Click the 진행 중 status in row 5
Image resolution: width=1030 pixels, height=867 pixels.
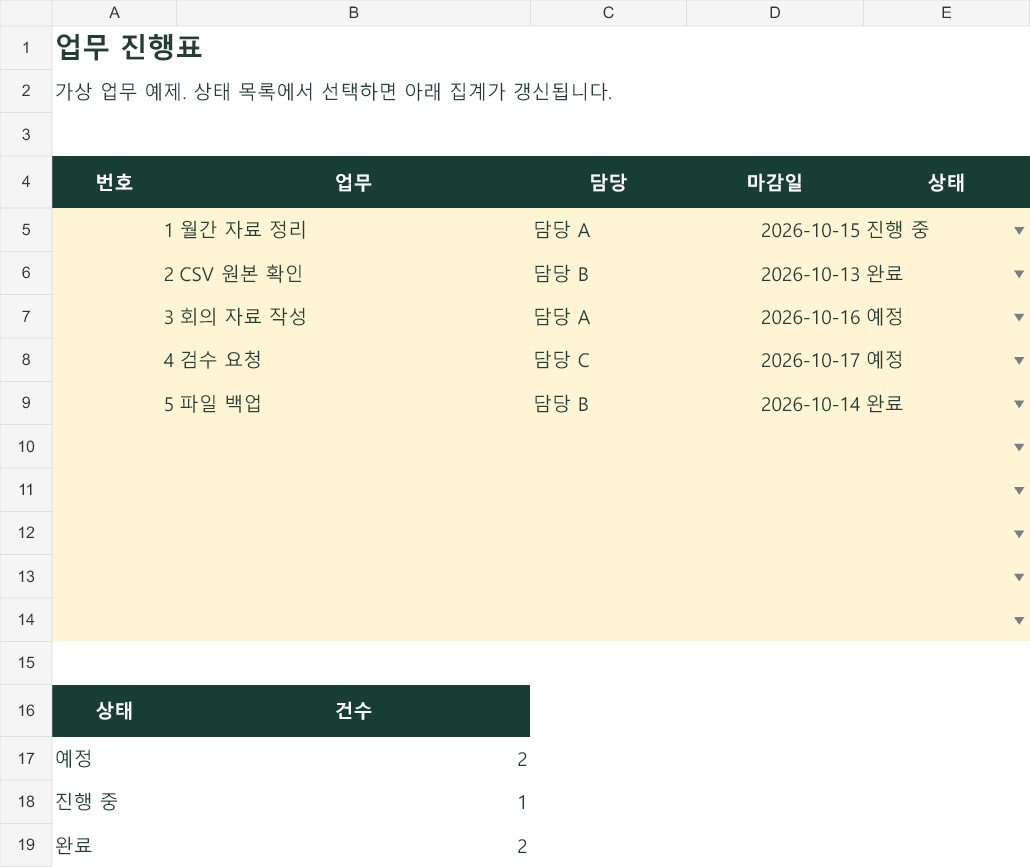coord(897,230)
